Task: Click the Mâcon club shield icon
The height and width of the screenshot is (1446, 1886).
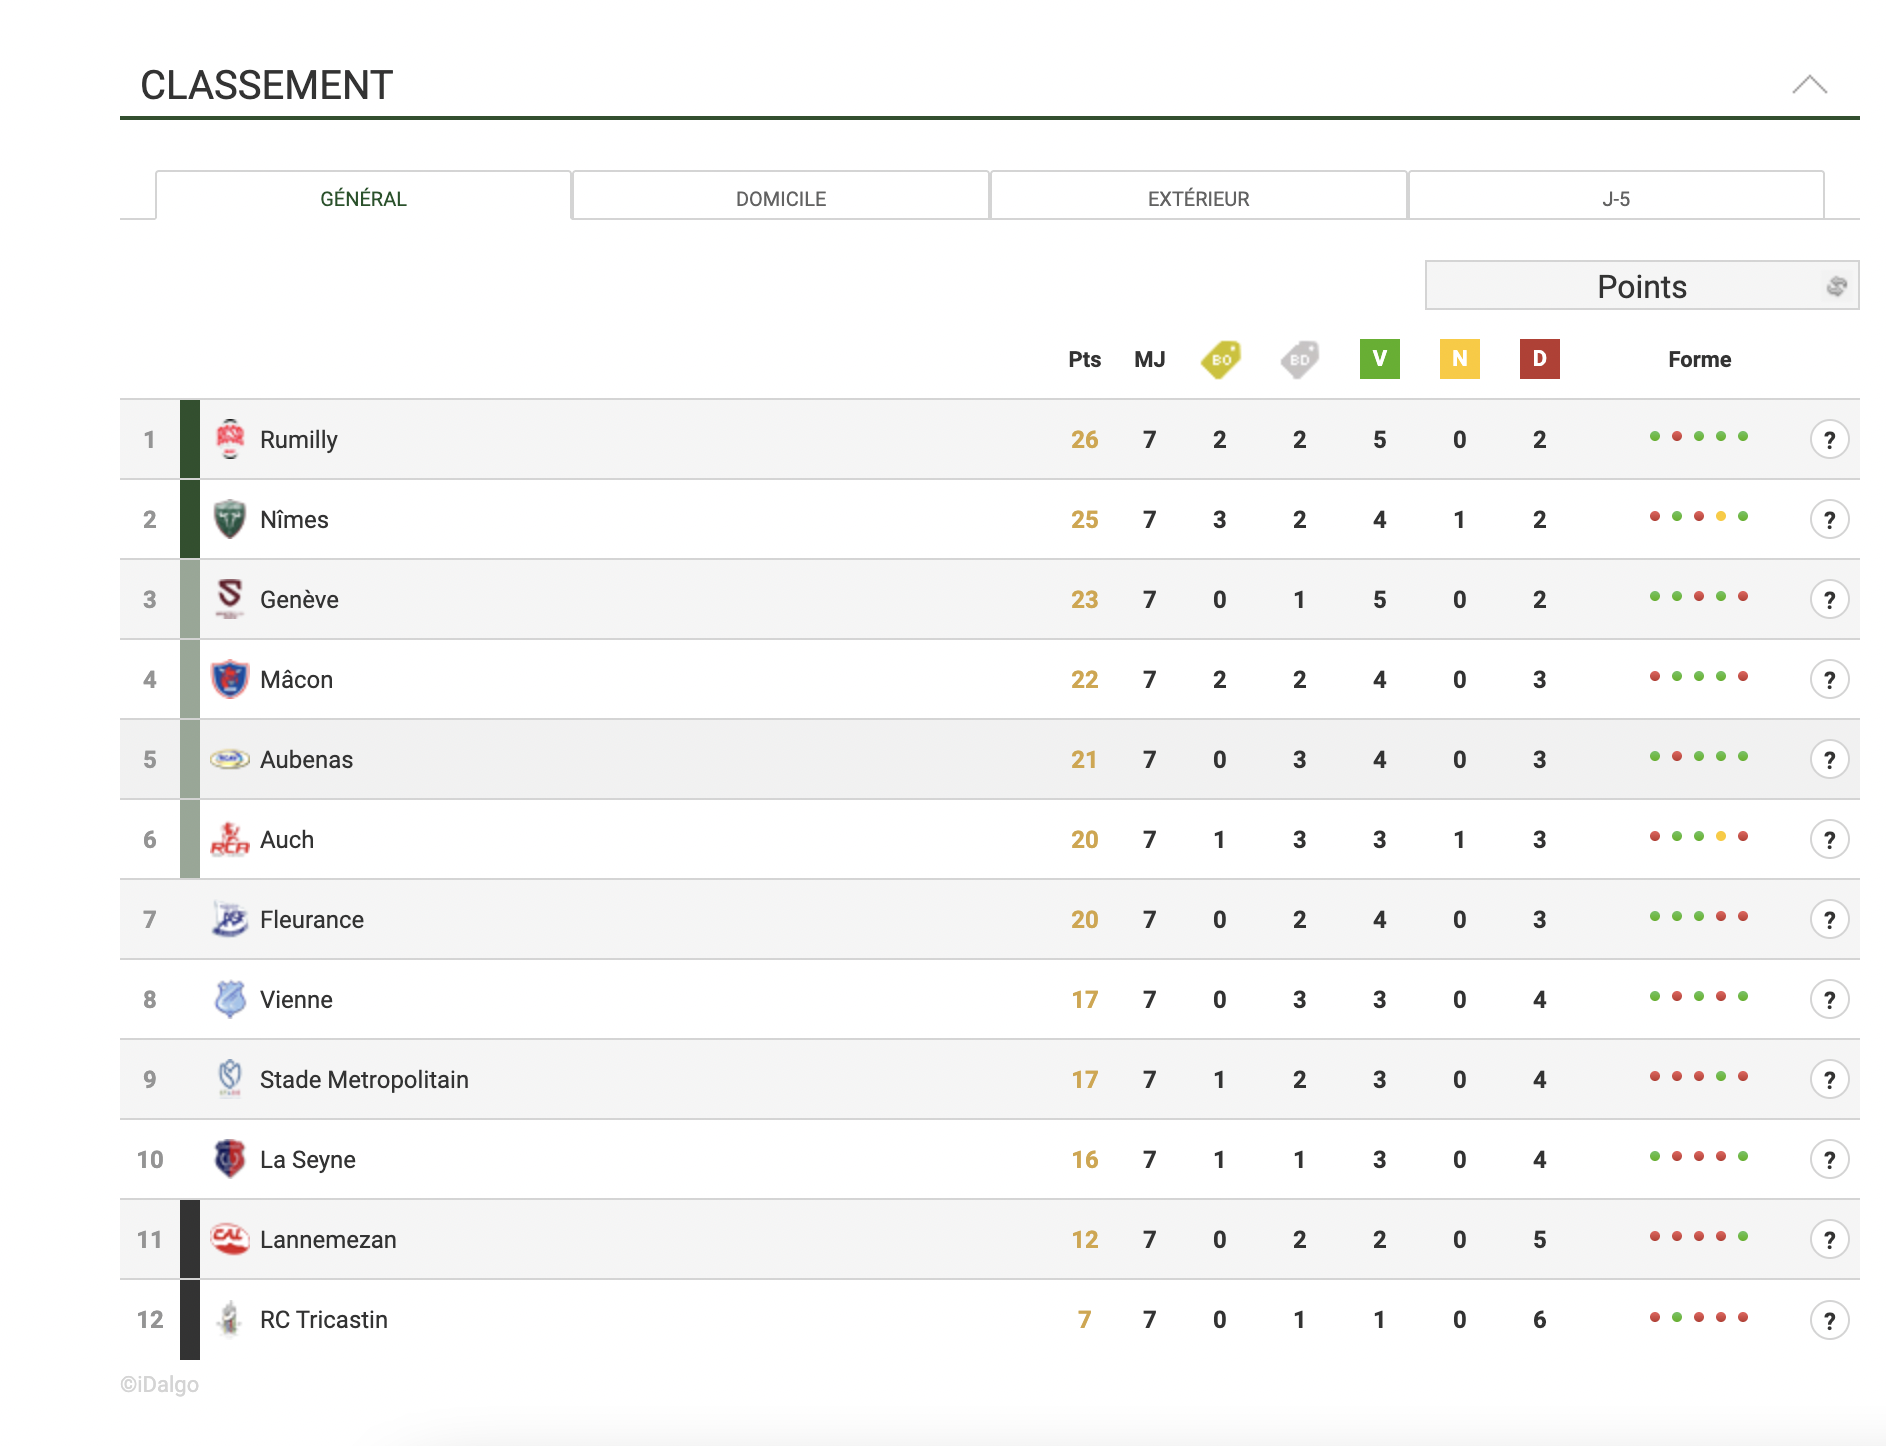Action: [x=230, y=679]
